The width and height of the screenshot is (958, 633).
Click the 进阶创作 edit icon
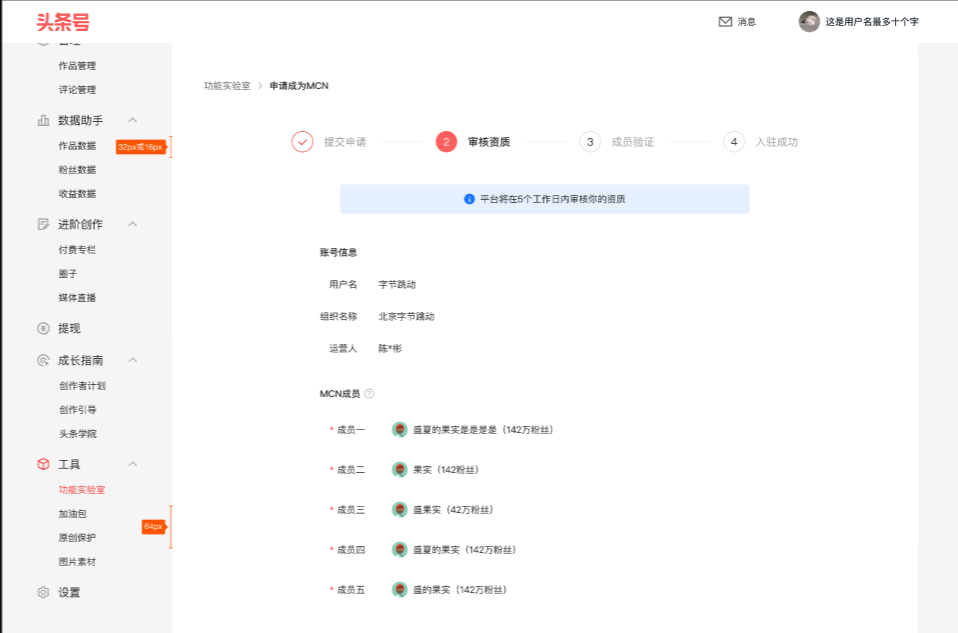tap(43, 224)
